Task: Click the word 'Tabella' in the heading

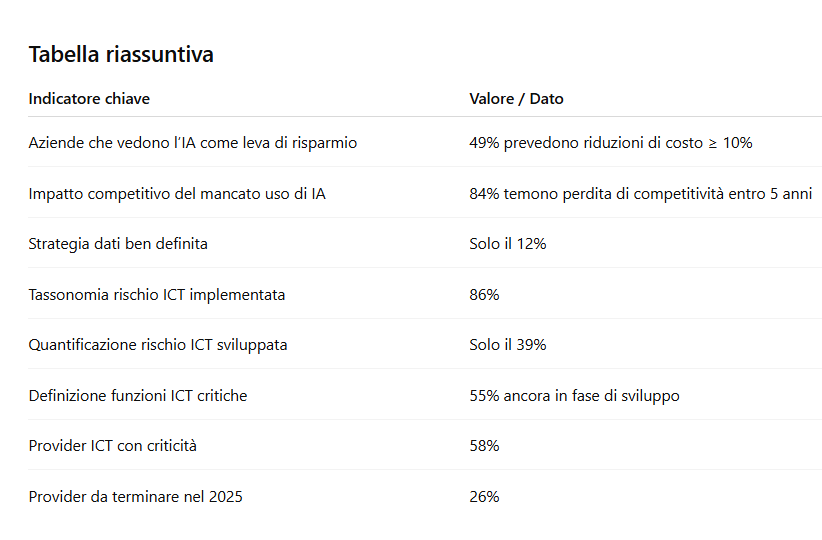Action: (64, 55)
